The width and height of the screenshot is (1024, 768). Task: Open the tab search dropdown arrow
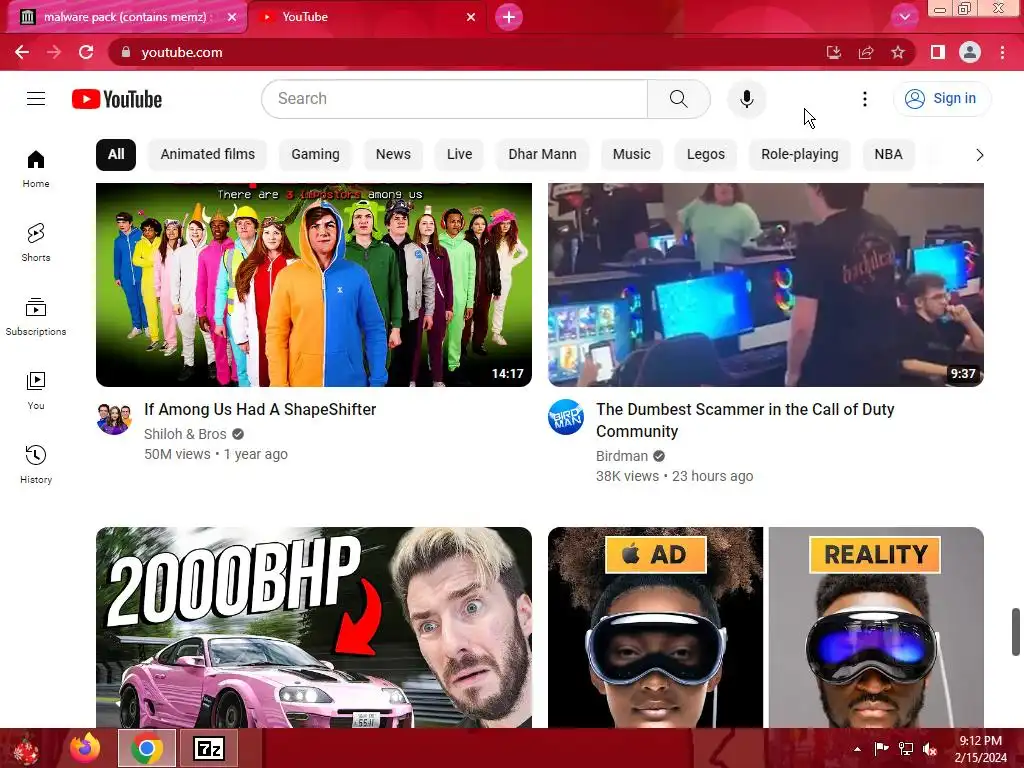point(904,17)
